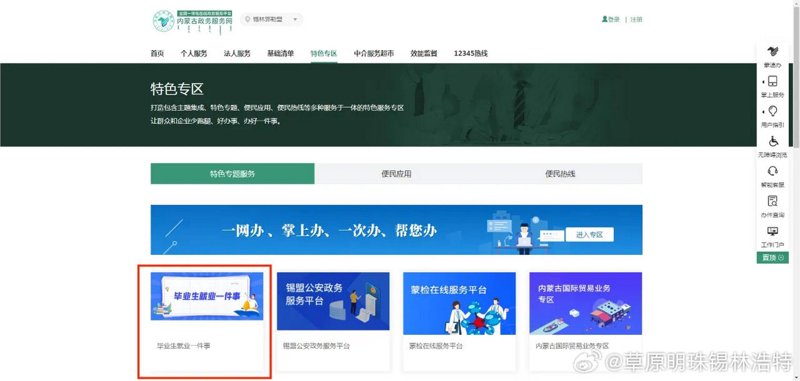Click the 内蒙古国际贸易业务专区 caption text
The height and width of the screenshot is (381, 800).
point(572,346)
